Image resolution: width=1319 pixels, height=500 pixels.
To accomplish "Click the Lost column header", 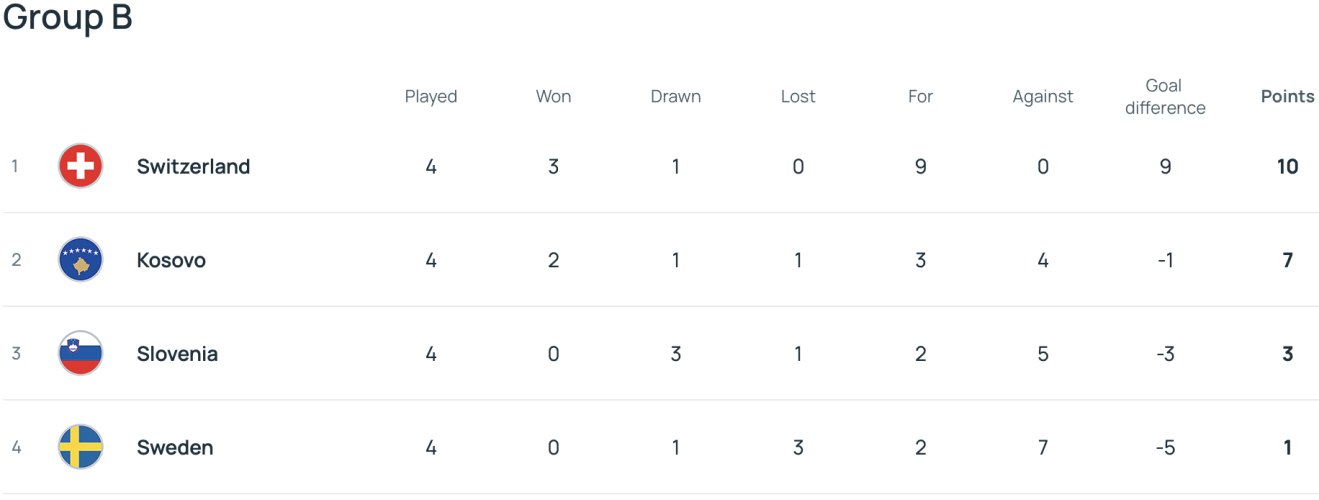I will [798, 96].
